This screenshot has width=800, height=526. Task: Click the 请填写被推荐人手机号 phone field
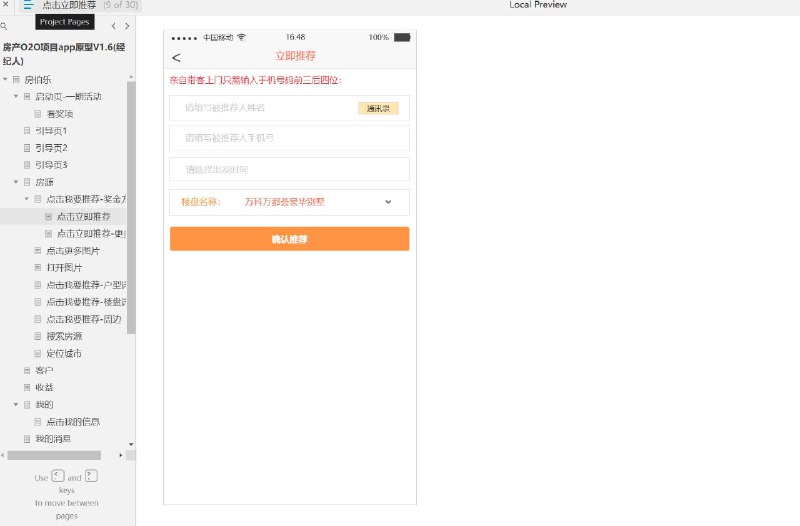pos(289,138)
